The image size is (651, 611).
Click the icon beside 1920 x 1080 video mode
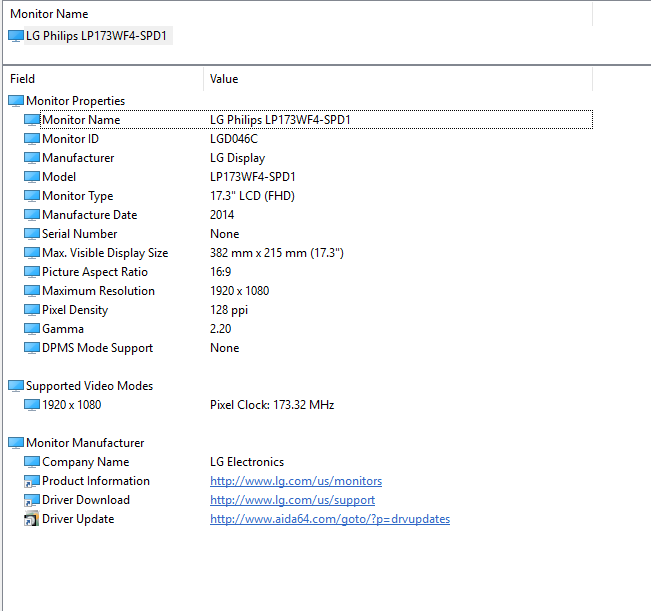(x=32, y=405)
